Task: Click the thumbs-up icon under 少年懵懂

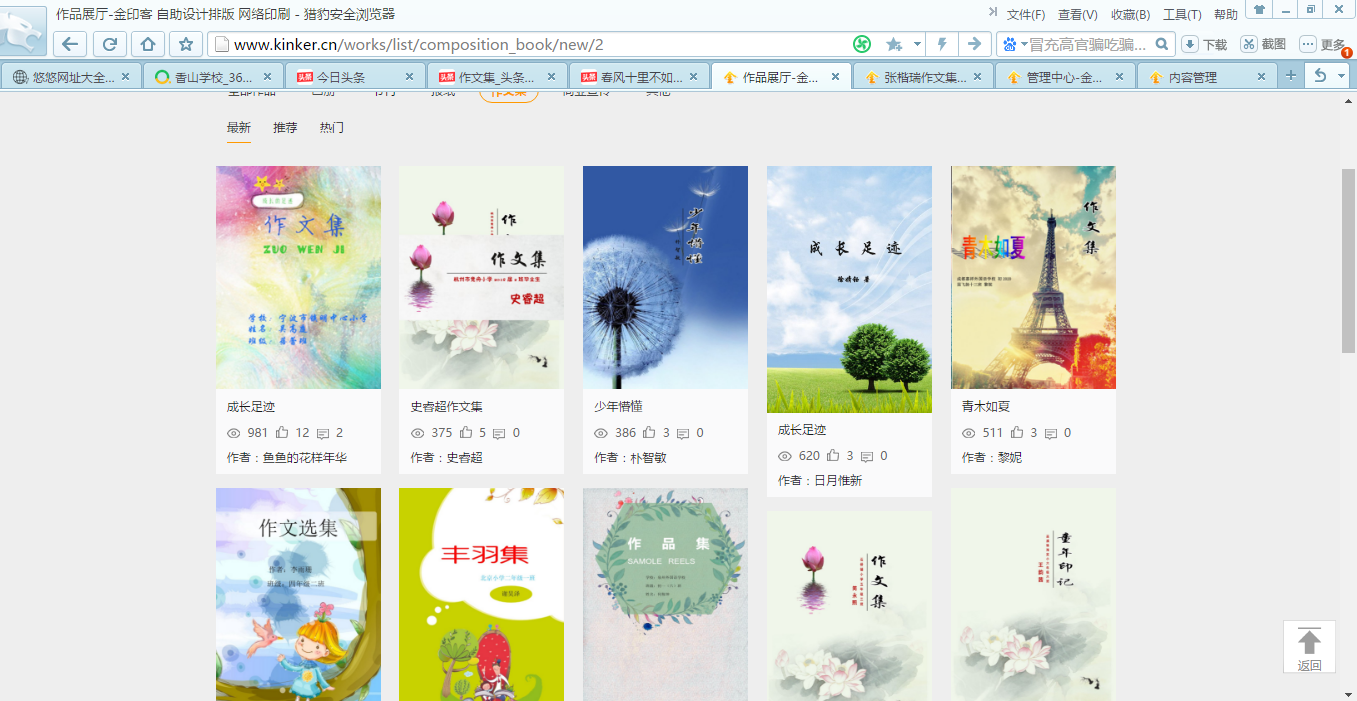Action: click(x=650, y=433)
